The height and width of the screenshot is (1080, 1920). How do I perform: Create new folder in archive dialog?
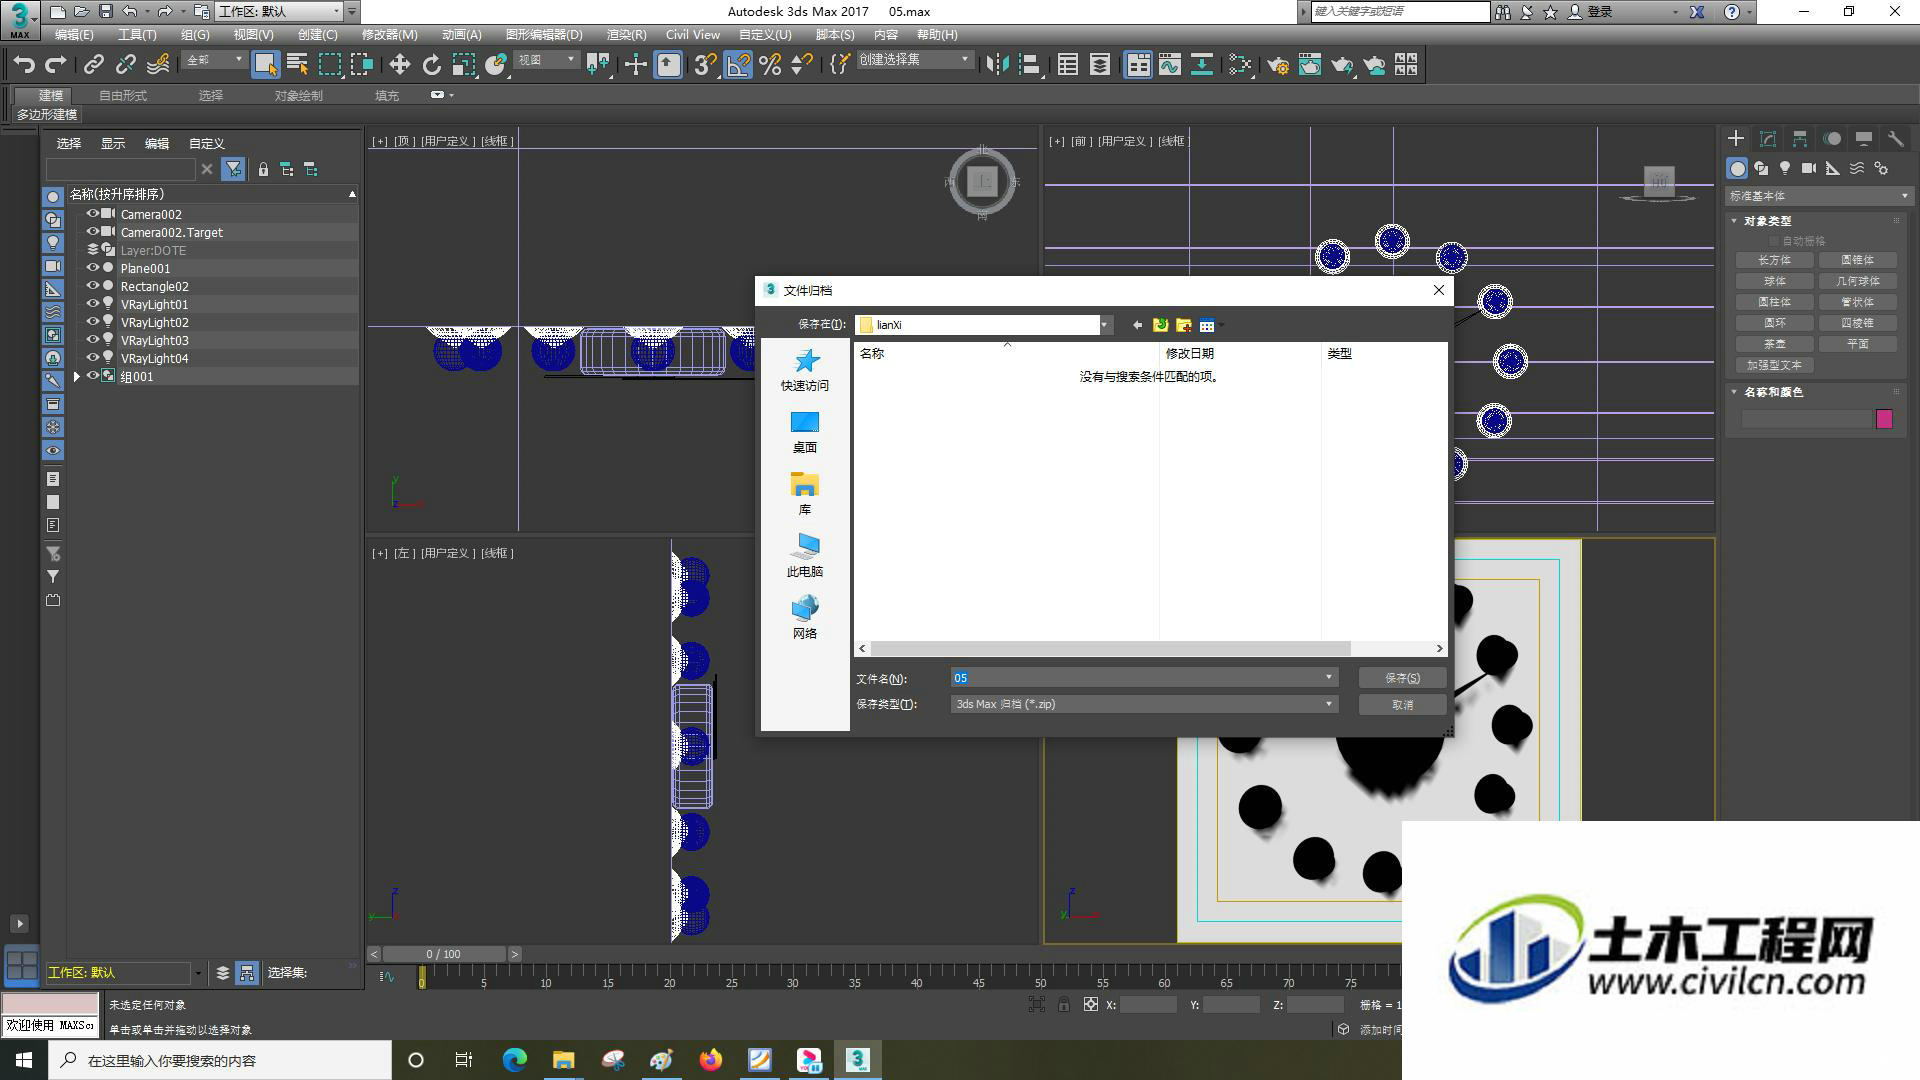coord(1184,325)
